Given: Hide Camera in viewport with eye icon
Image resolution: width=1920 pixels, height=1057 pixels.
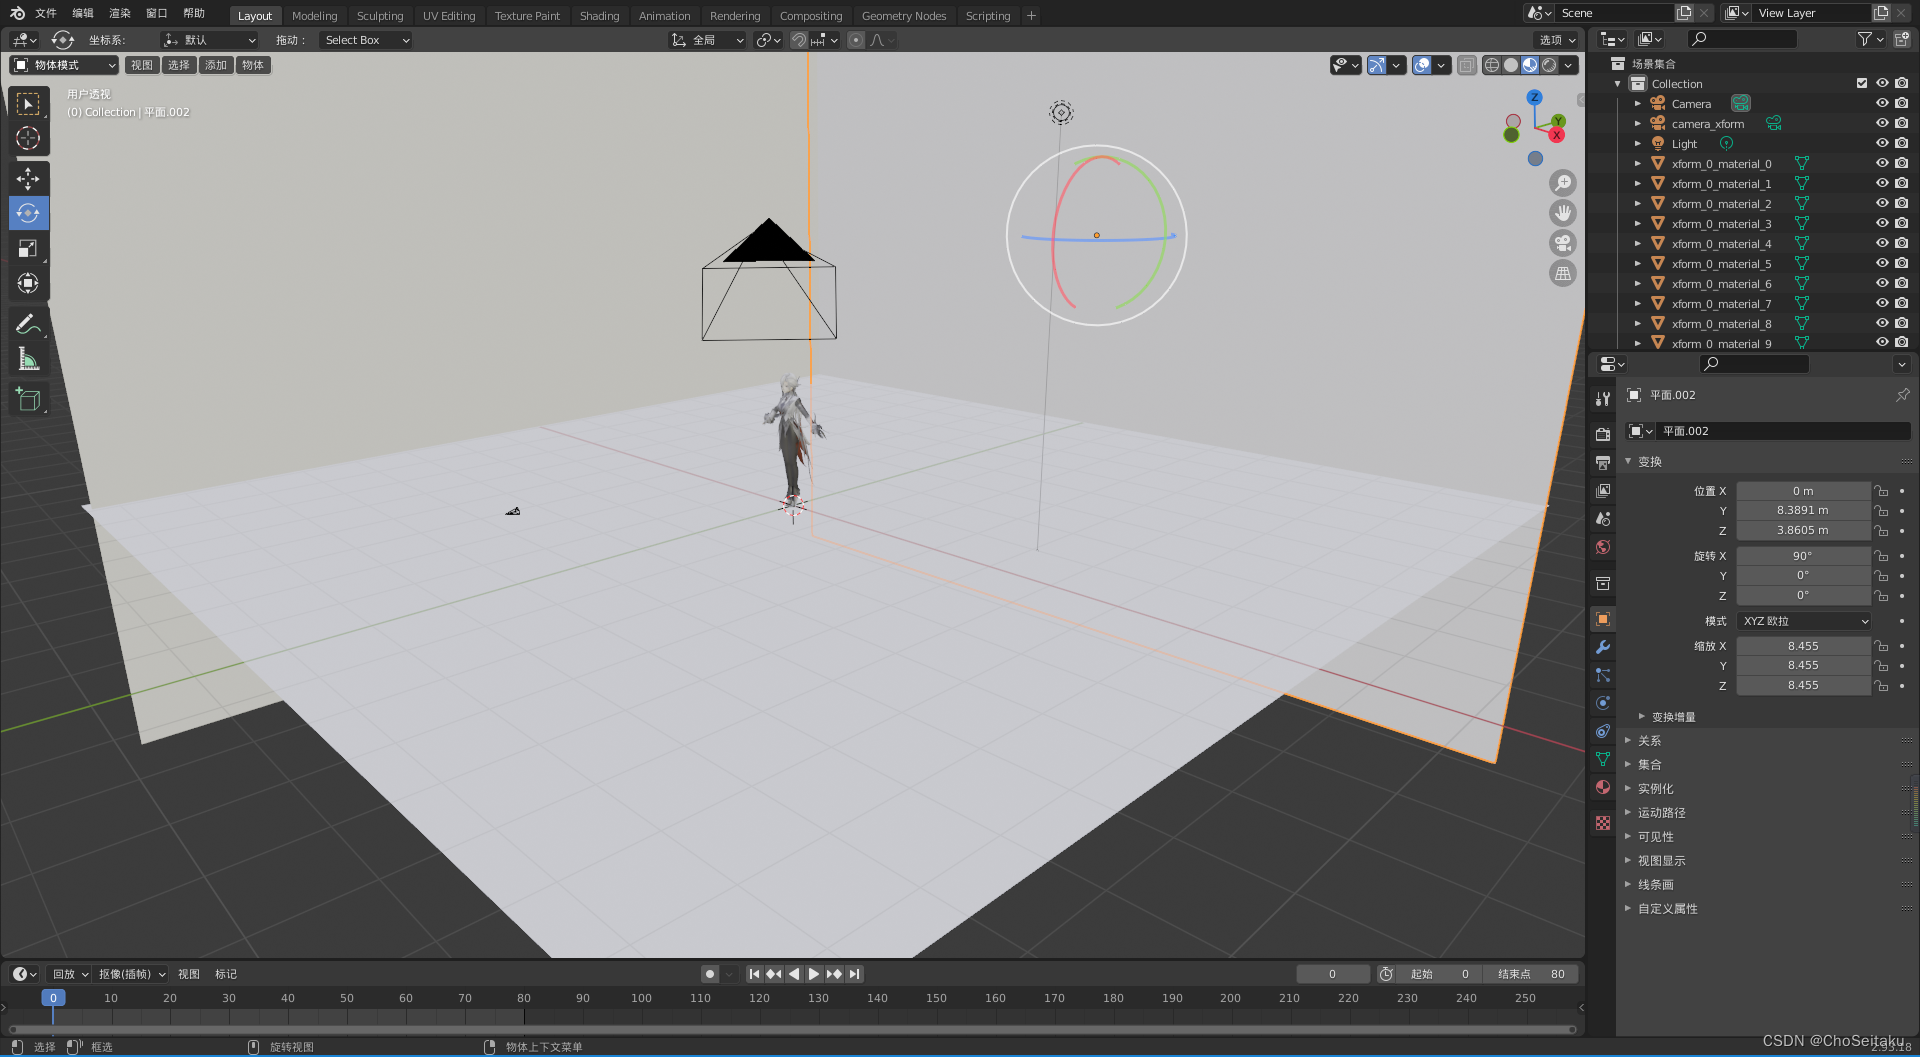Looking at the screenshot, I should click(x=1881, y=103).
